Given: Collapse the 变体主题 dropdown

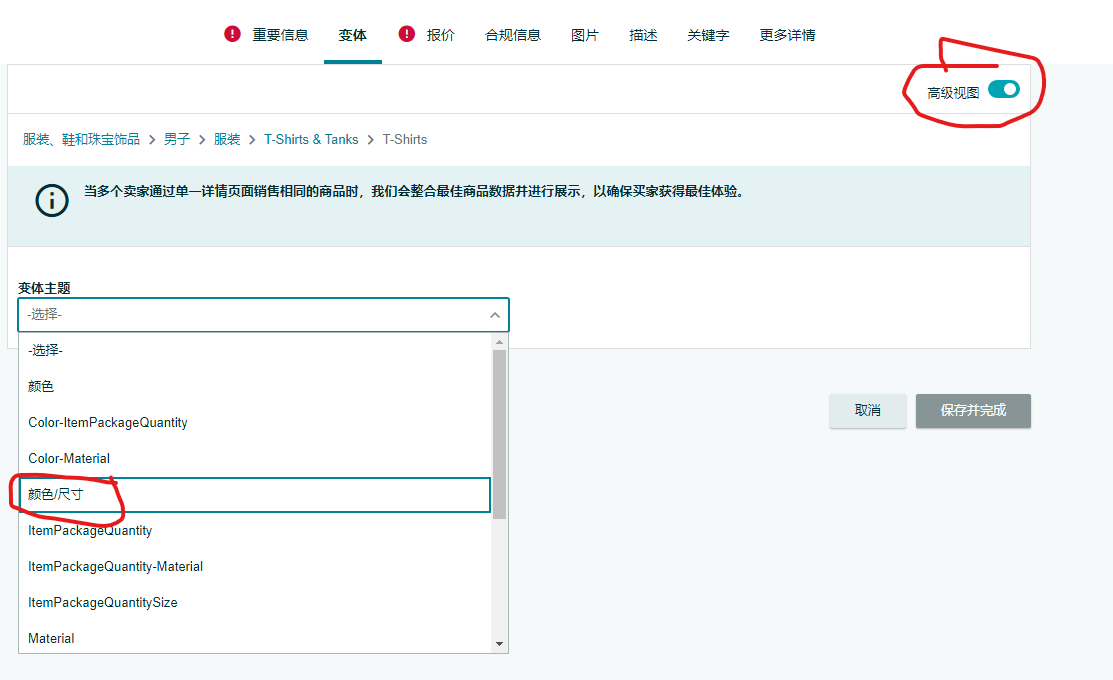Looking at the screenshot, I should [263, 314].
